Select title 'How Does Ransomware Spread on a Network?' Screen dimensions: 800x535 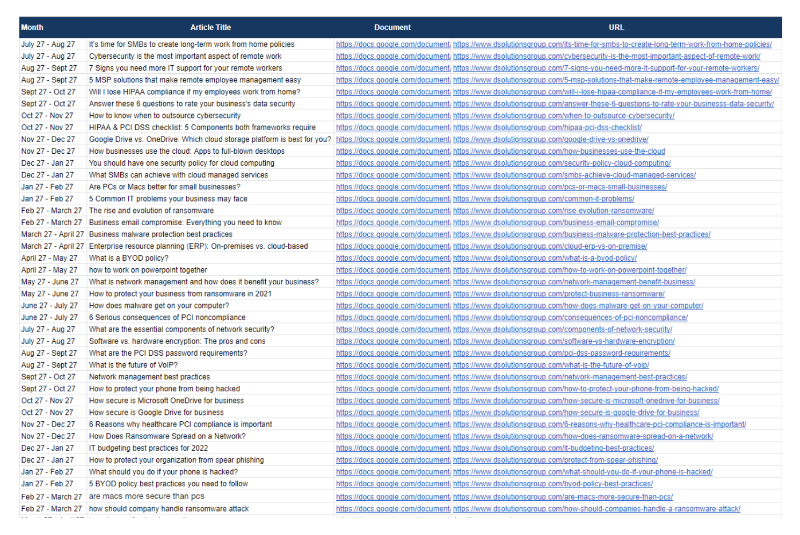tap(167, 437)
